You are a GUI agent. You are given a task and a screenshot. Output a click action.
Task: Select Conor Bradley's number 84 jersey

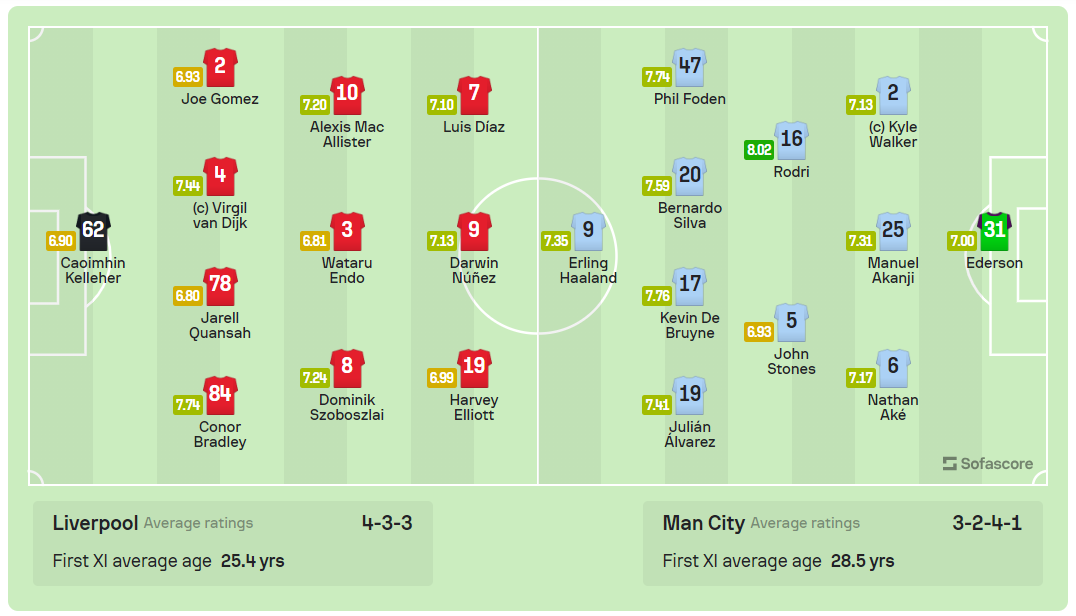point(220,396)
